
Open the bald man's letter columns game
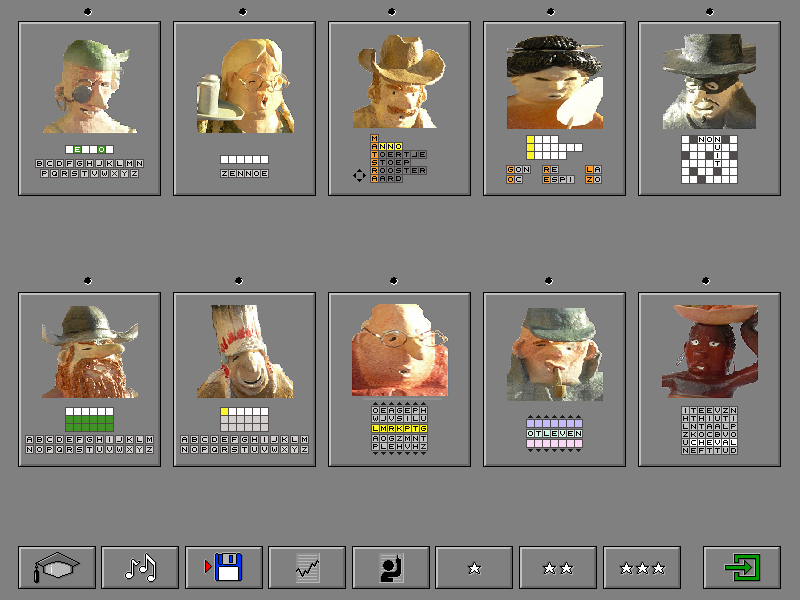tap(399, 379)
